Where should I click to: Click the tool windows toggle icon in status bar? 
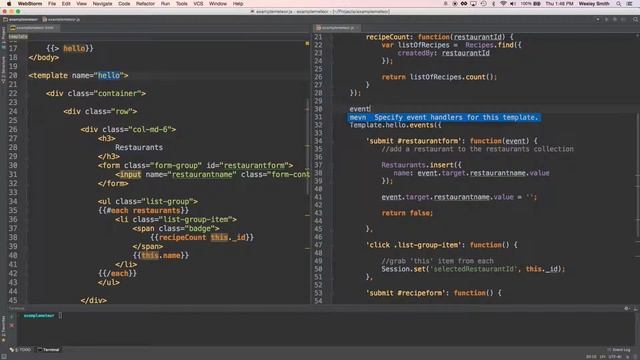tap(4, 357)
